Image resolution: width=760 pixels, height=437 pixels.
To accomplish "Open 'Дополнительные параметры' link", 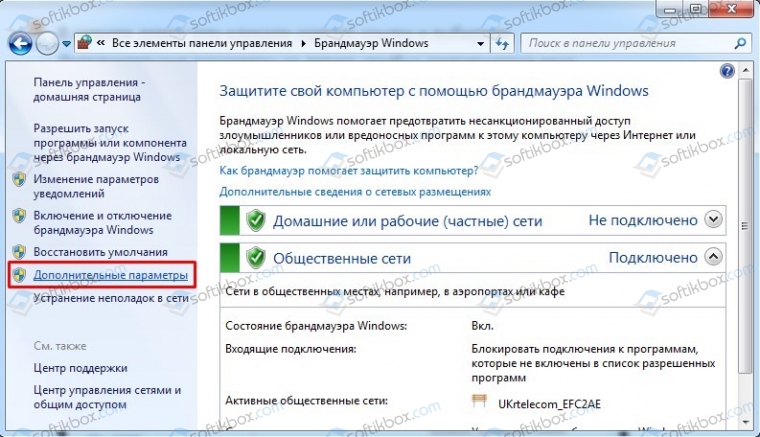I will (x=111, y=275).
